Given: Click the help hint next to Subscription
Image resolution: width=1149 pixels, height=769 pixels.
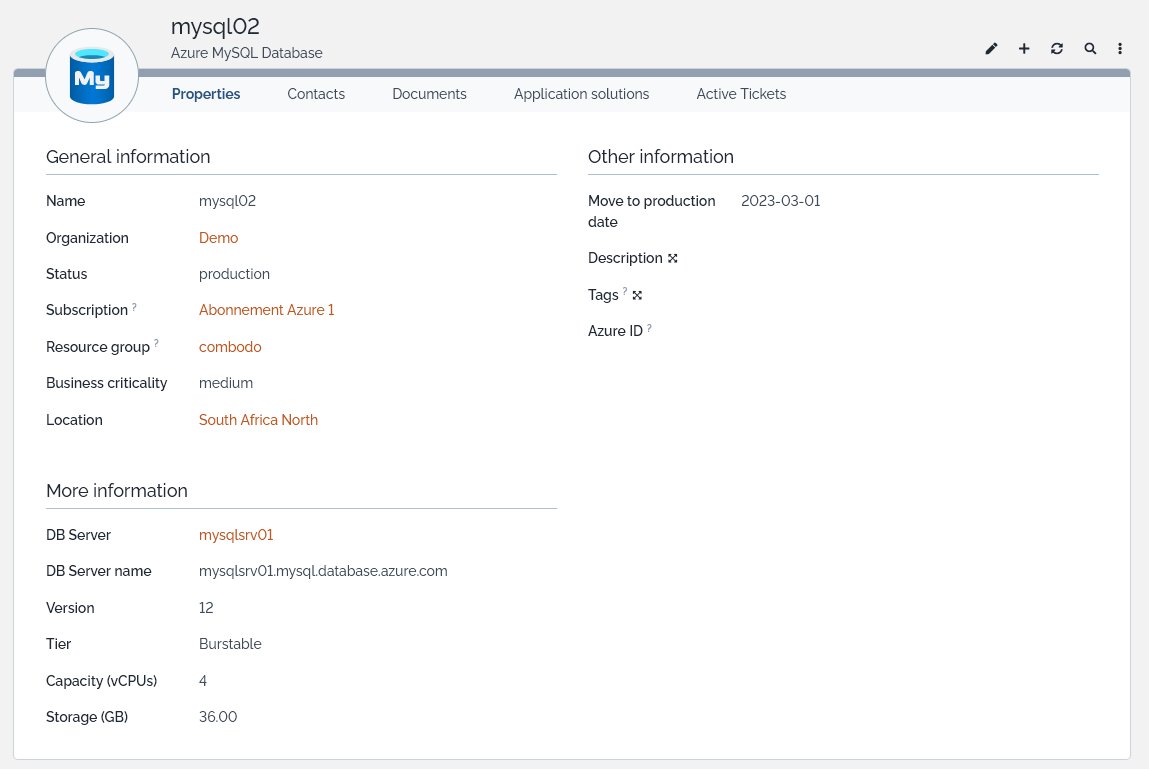Looking at the screenshot, I should tap(135, 307).
